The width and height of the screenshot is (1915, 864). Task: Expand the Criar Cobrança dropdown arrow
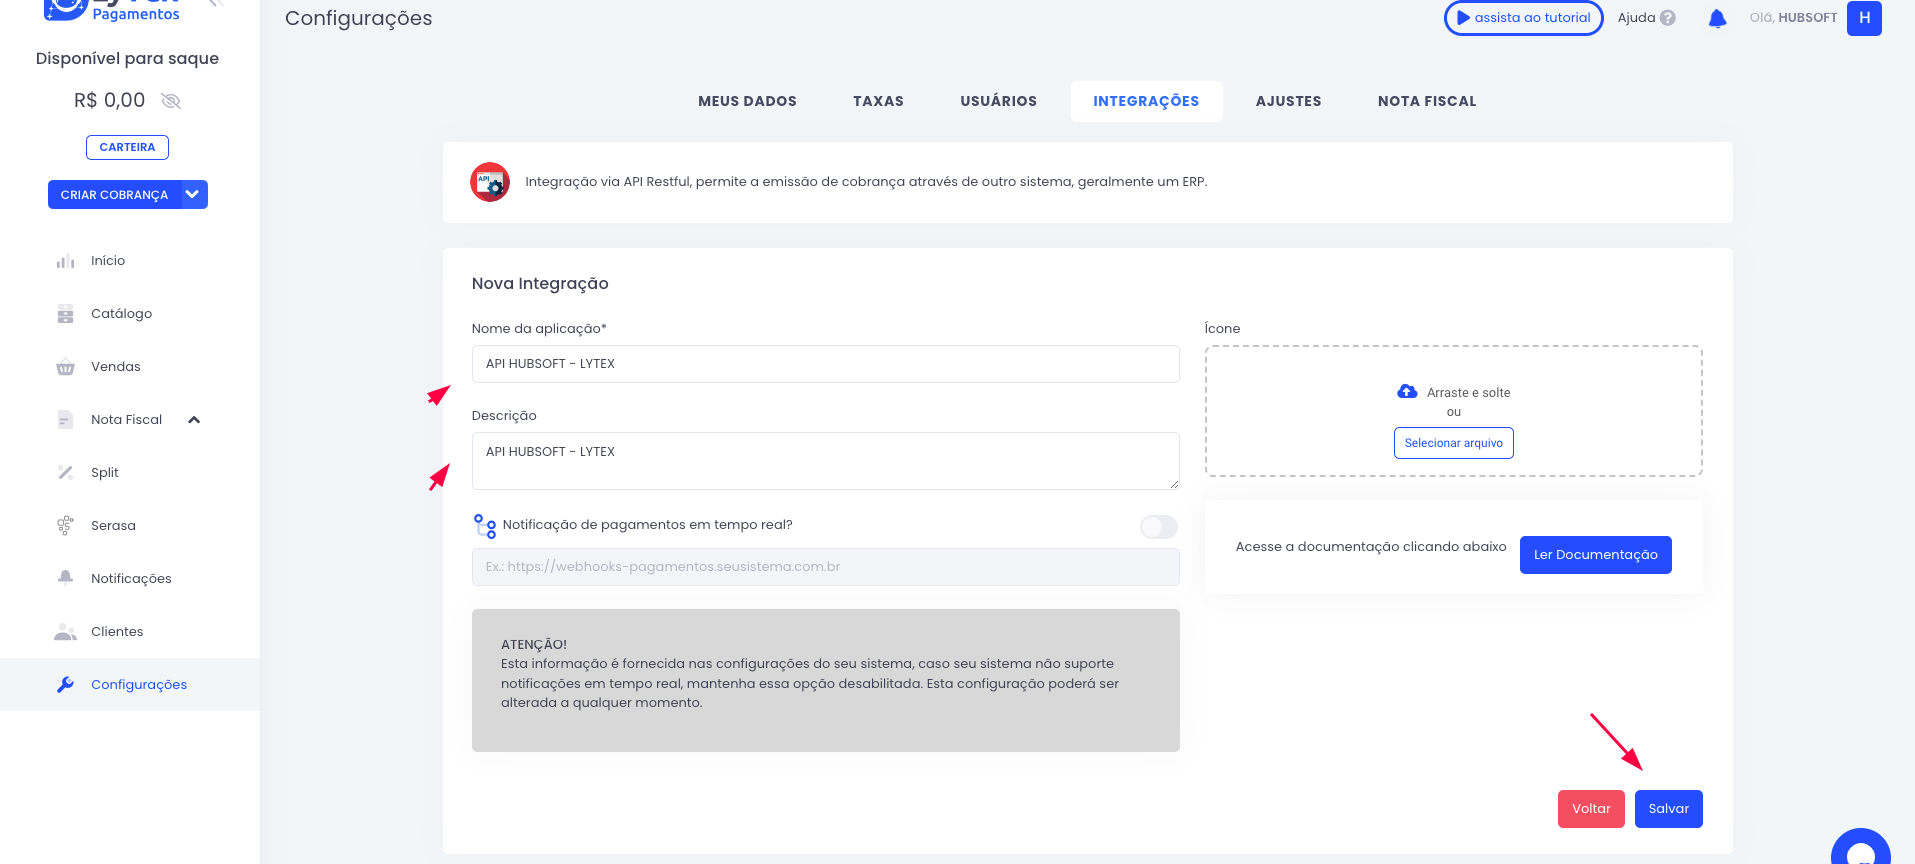[192, 195]
